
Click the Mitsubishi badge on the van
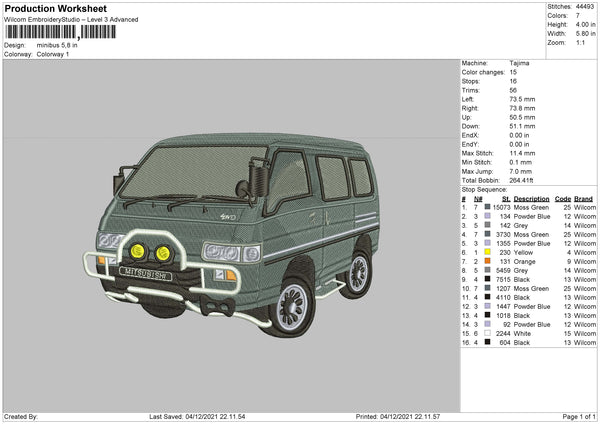[x=145, y=272]
